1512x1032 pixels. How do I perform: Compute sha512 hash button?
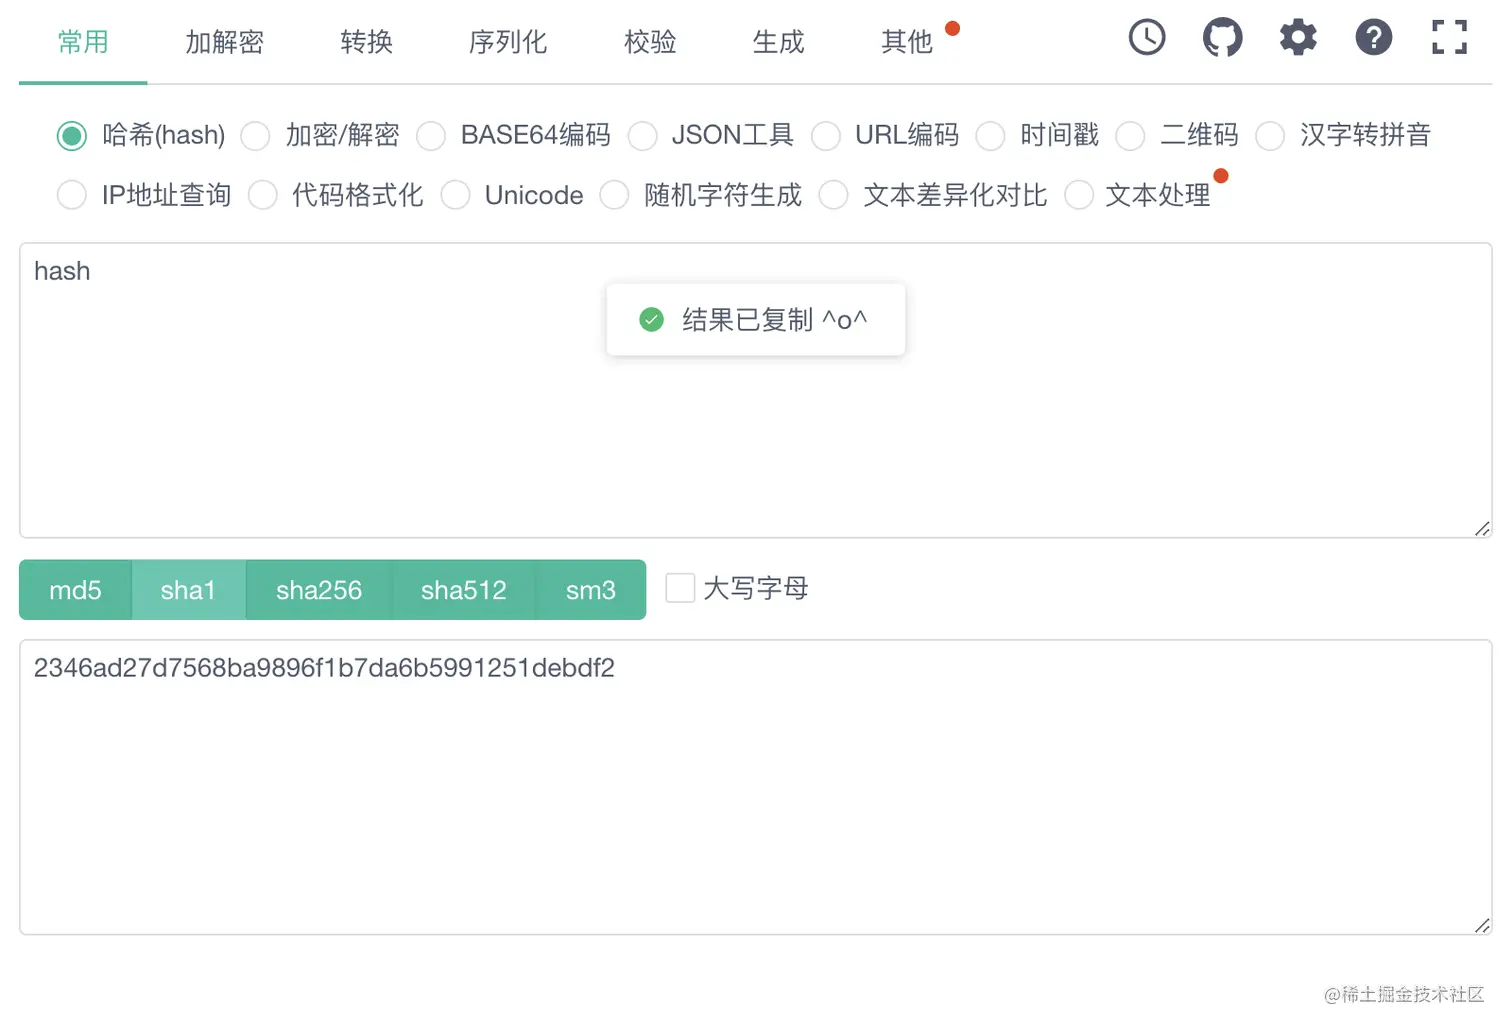464,590
